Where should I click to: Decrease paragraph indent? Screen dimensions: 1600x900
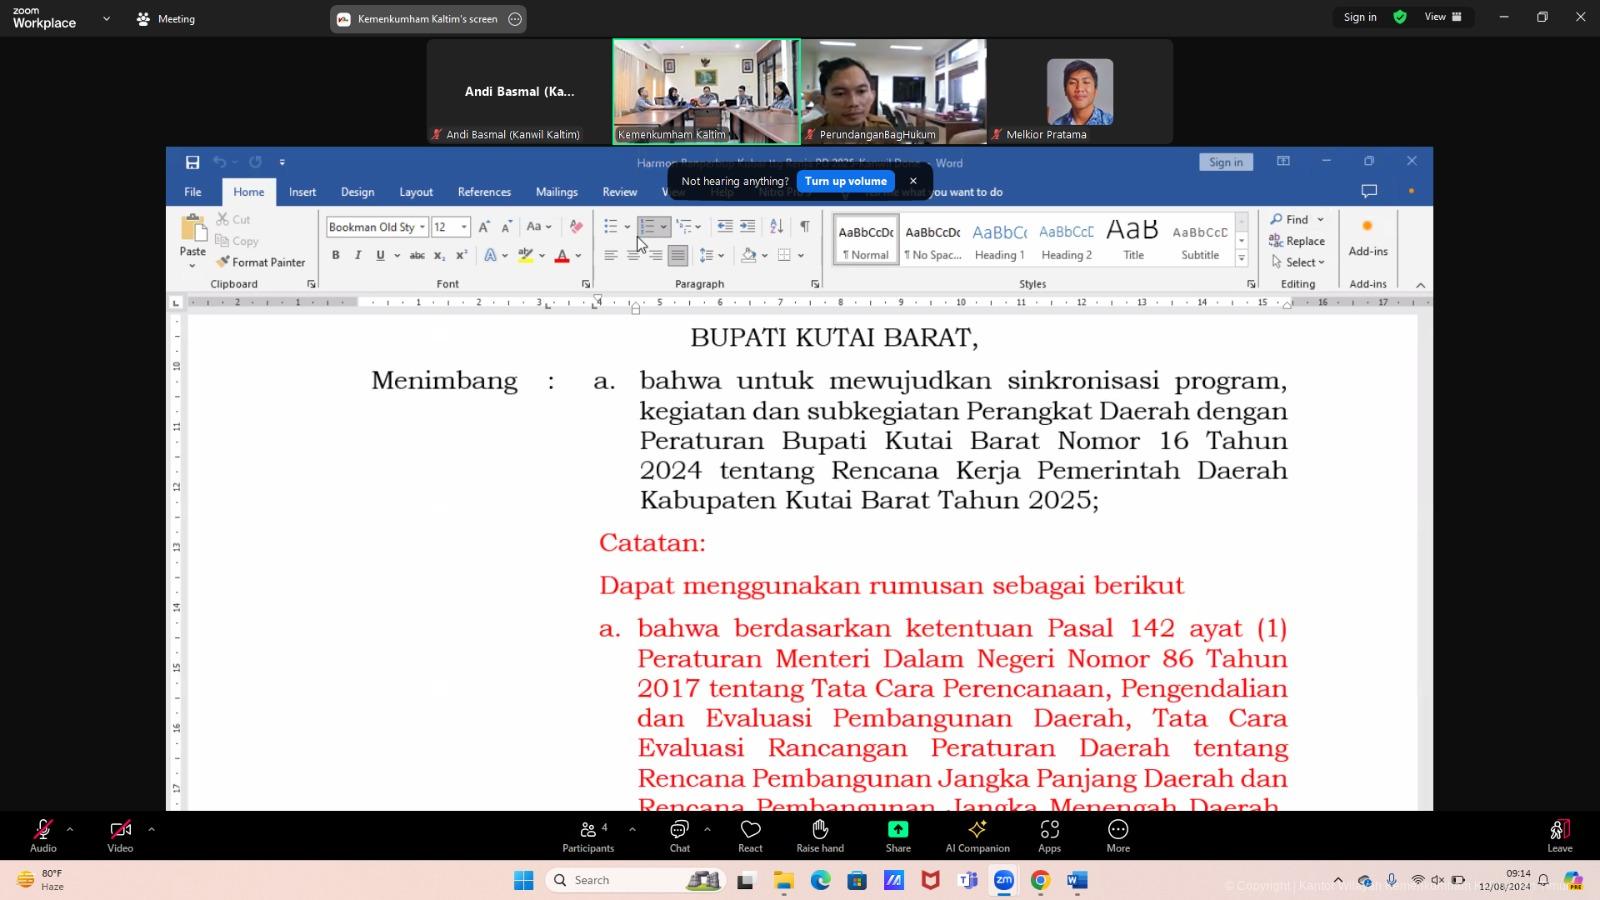point(725,227)
